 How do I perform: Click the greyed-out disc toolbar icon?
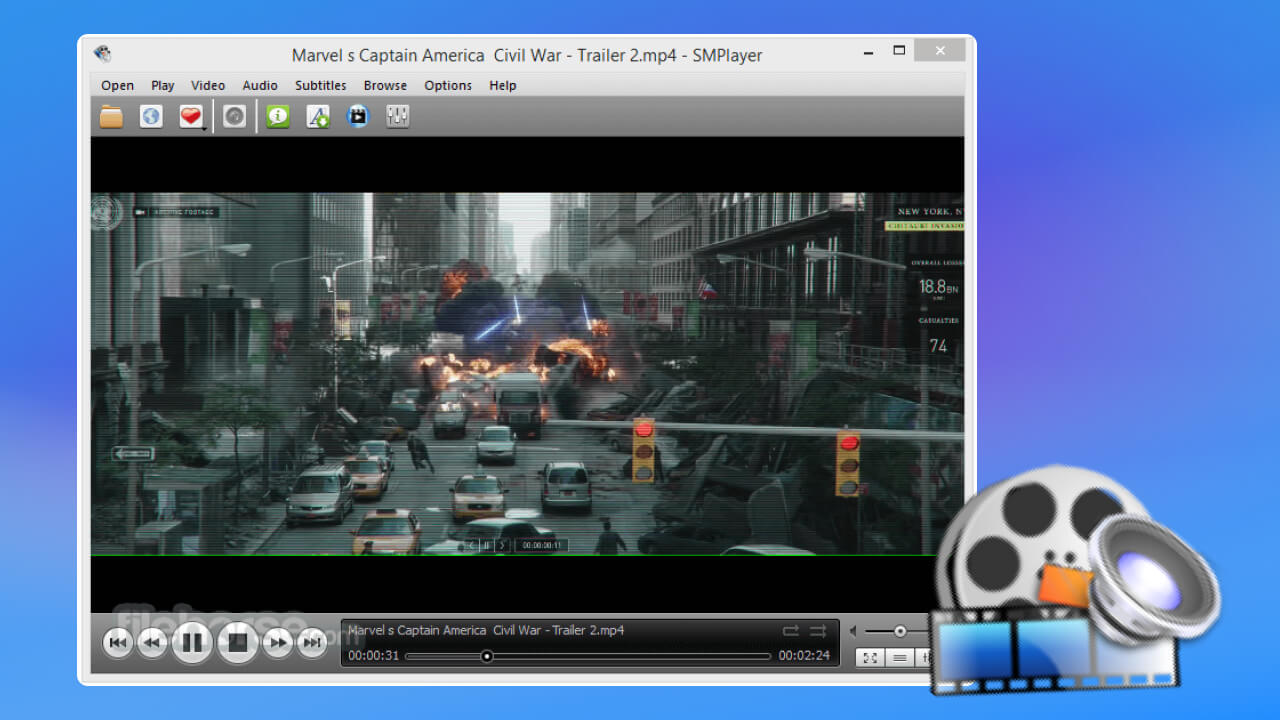point(234,117)
